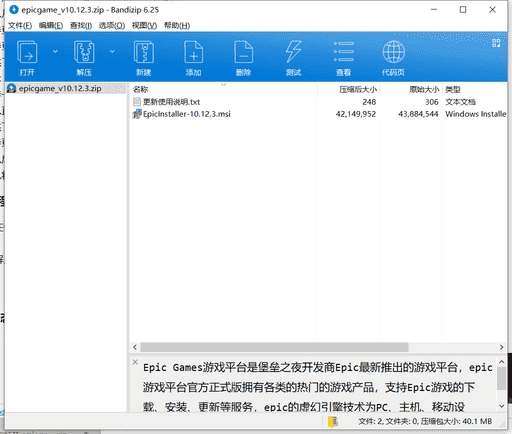Click the 42,149,952 compressed size cell
The width and height of the screenshot is (512, 434).
(x=356, y=114)
